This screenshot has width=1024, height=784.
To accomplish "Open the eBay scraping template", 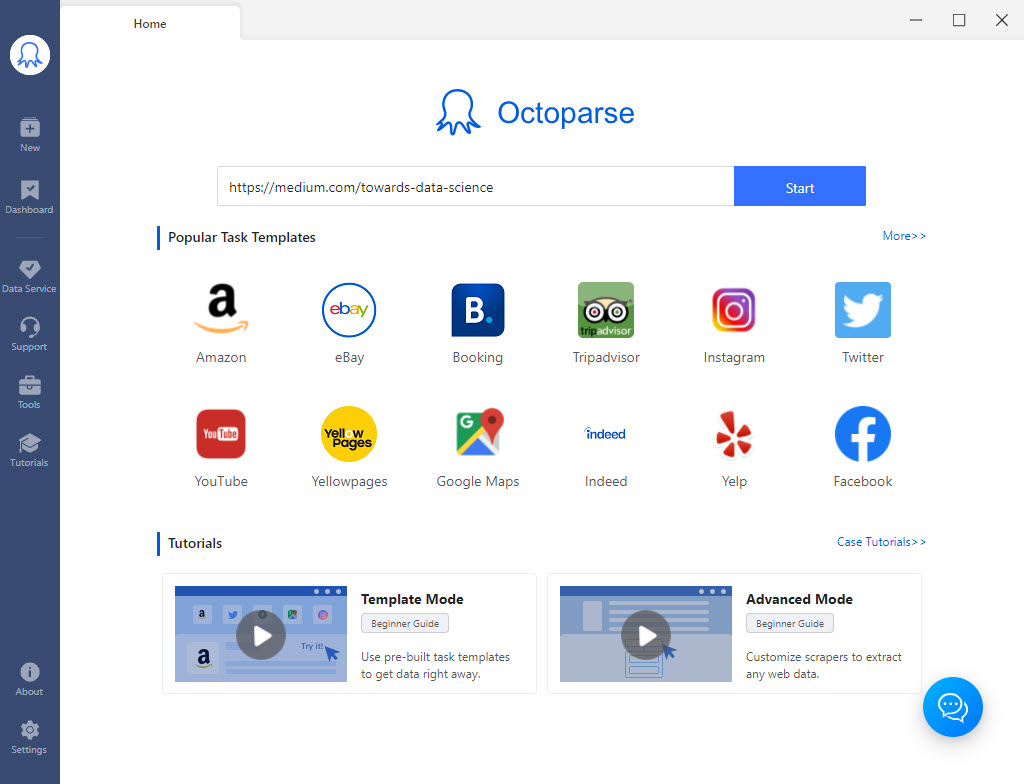I will (x=349, y=310).
